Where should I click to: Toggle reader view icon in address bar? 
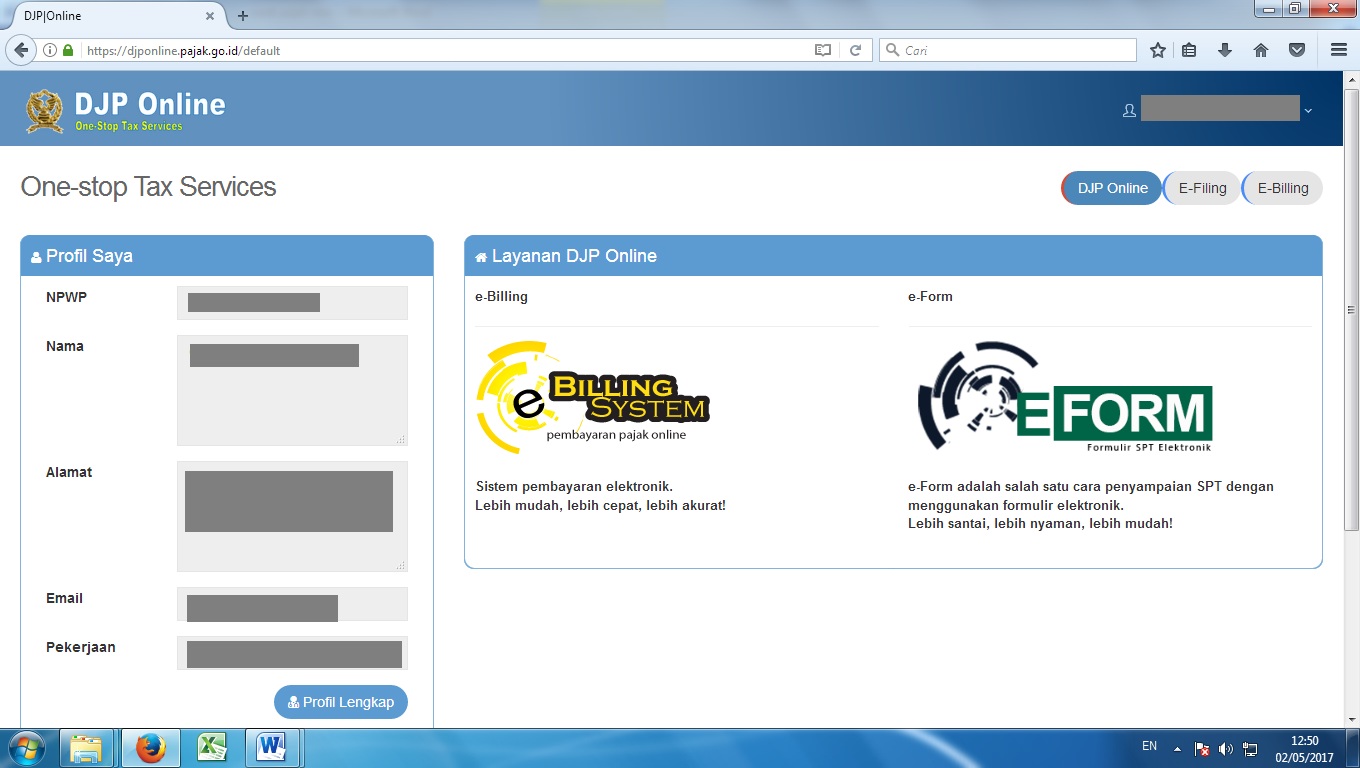823,50
